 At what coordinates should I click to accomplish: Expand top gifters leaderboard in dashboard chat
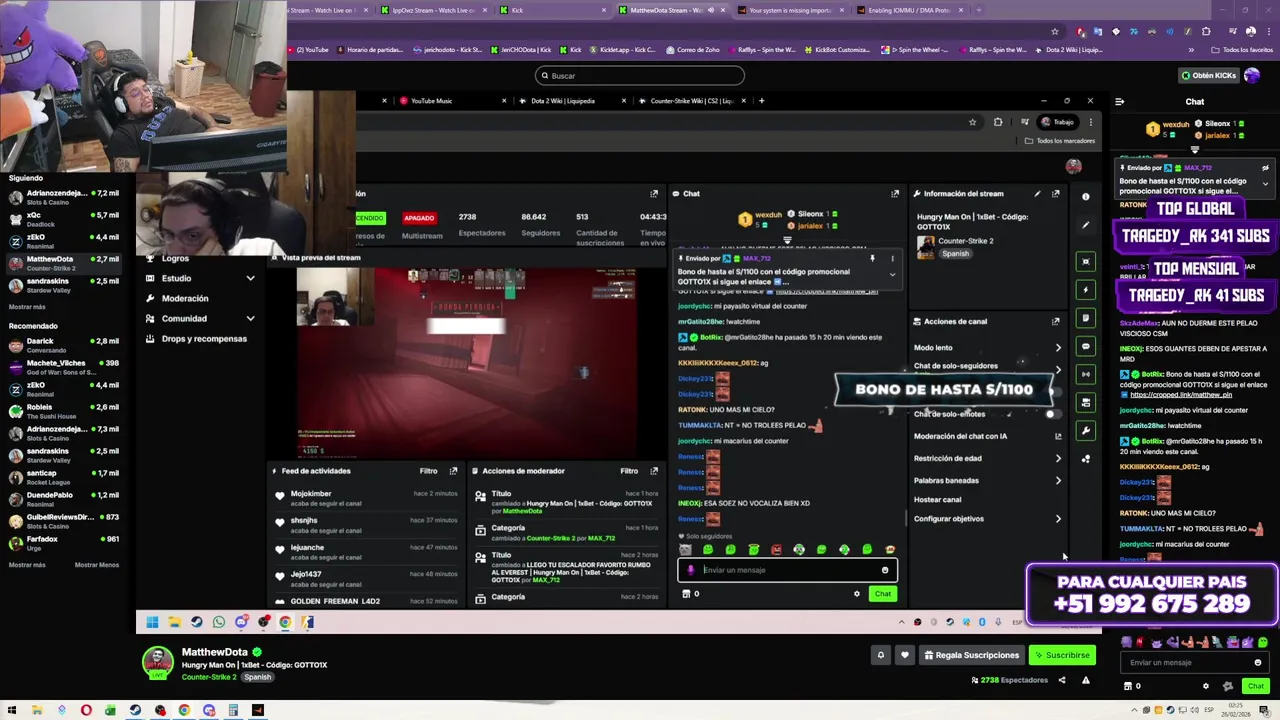pos(787,240)
